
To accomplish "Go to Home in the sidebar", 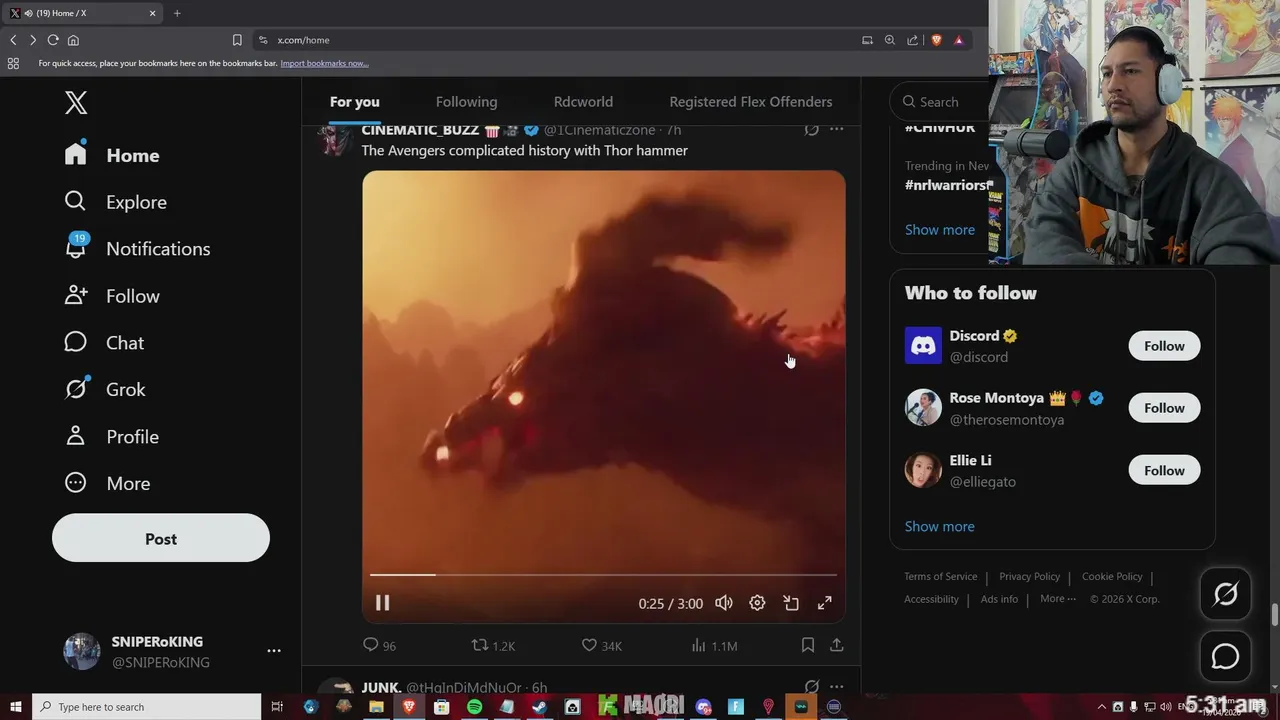I will 112,155.
